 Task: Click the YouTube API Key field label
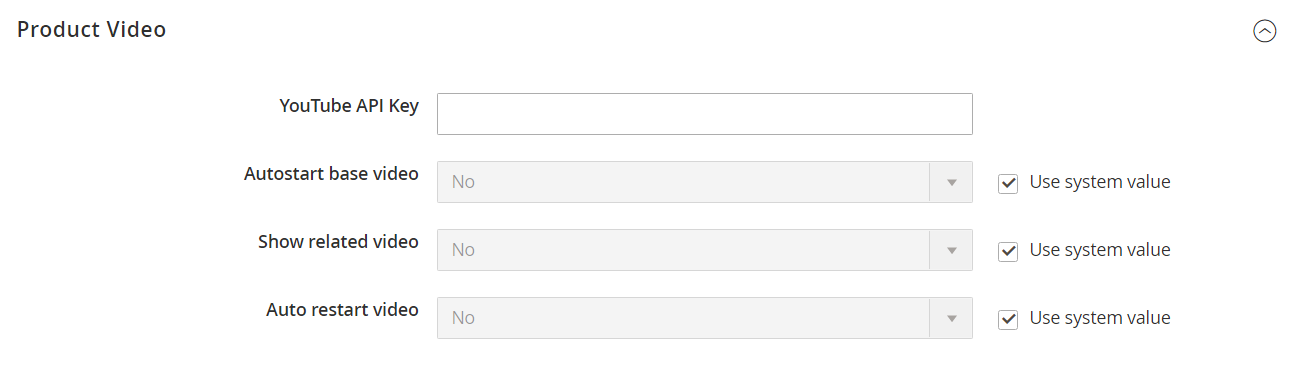(349, 105)
